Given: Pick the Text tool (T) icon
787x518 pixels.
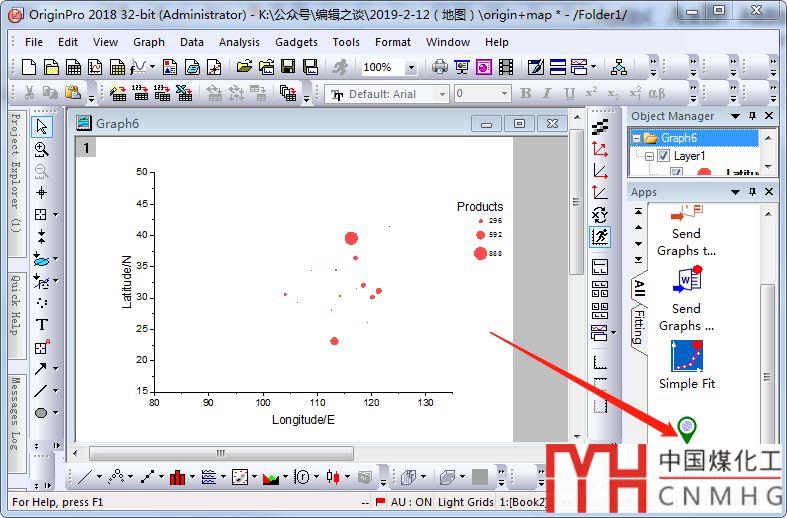Looking at the screenshot, I should click(x=41, y=324).
